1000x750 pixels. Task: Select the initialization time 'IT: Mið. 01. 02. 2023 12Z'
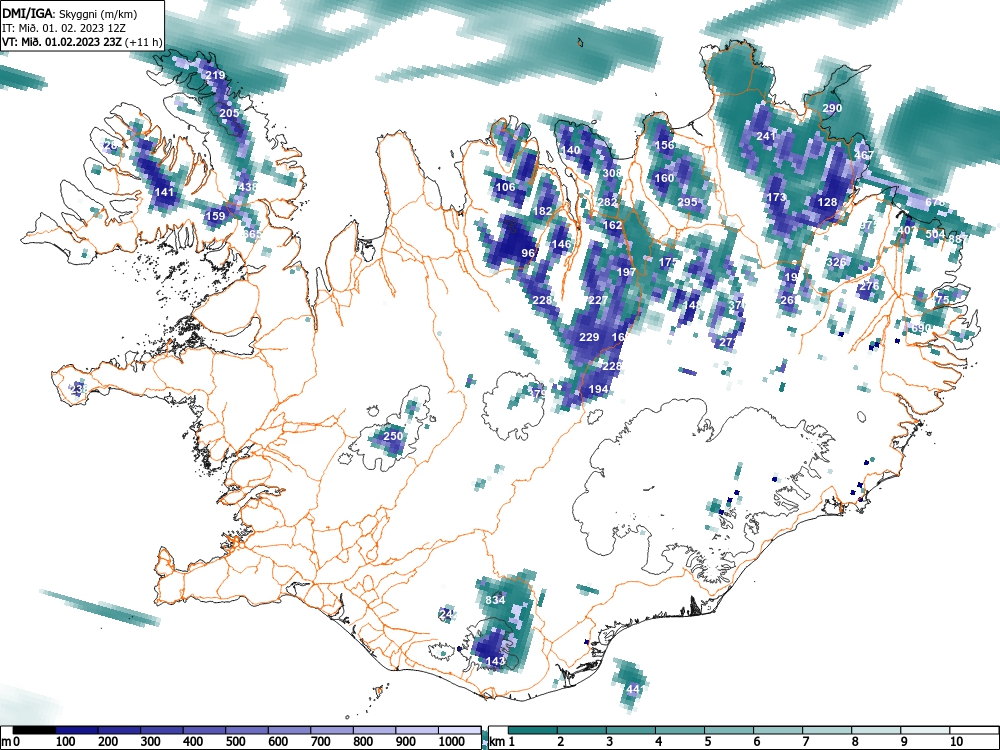(64, 28)
